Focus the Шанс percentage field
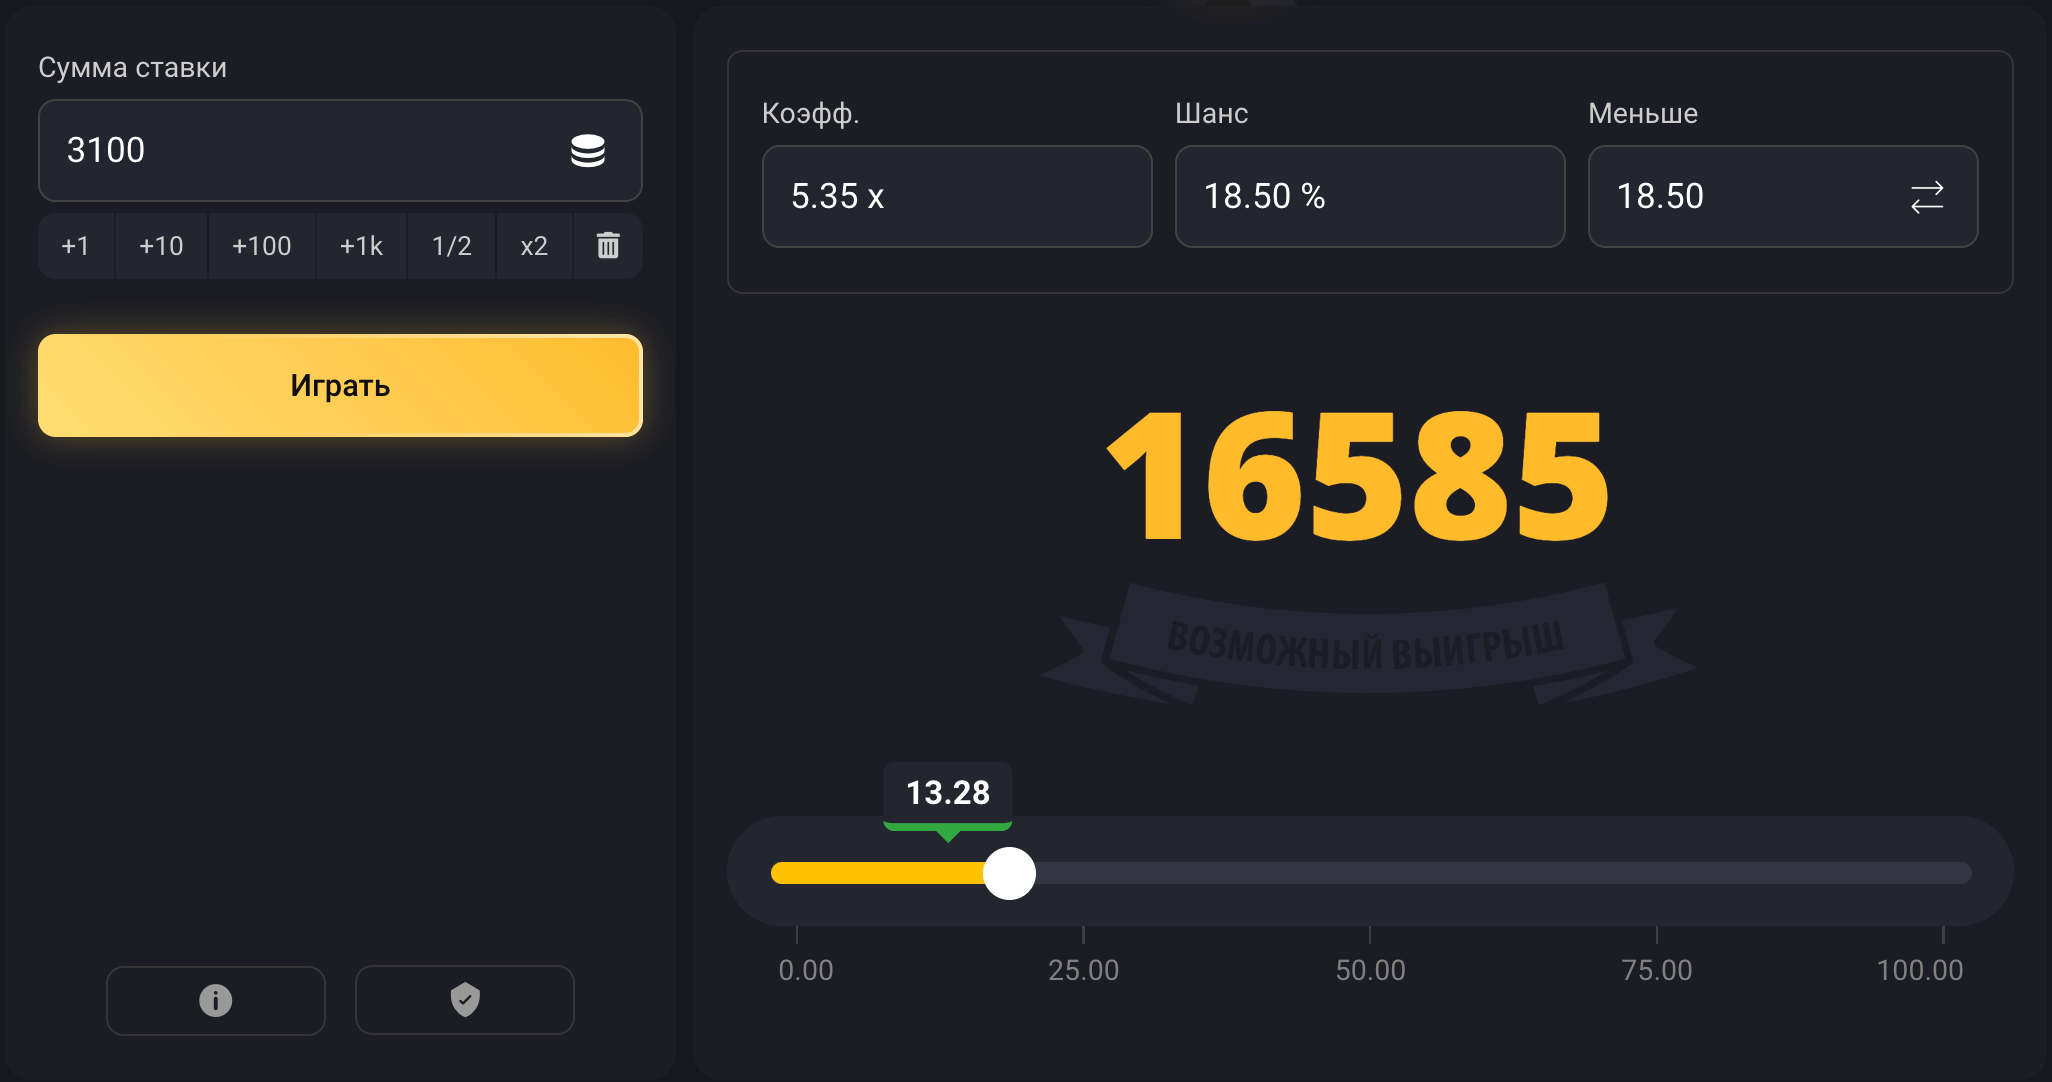This screenshot has width=2052, height=1082. coord(1369,197)
